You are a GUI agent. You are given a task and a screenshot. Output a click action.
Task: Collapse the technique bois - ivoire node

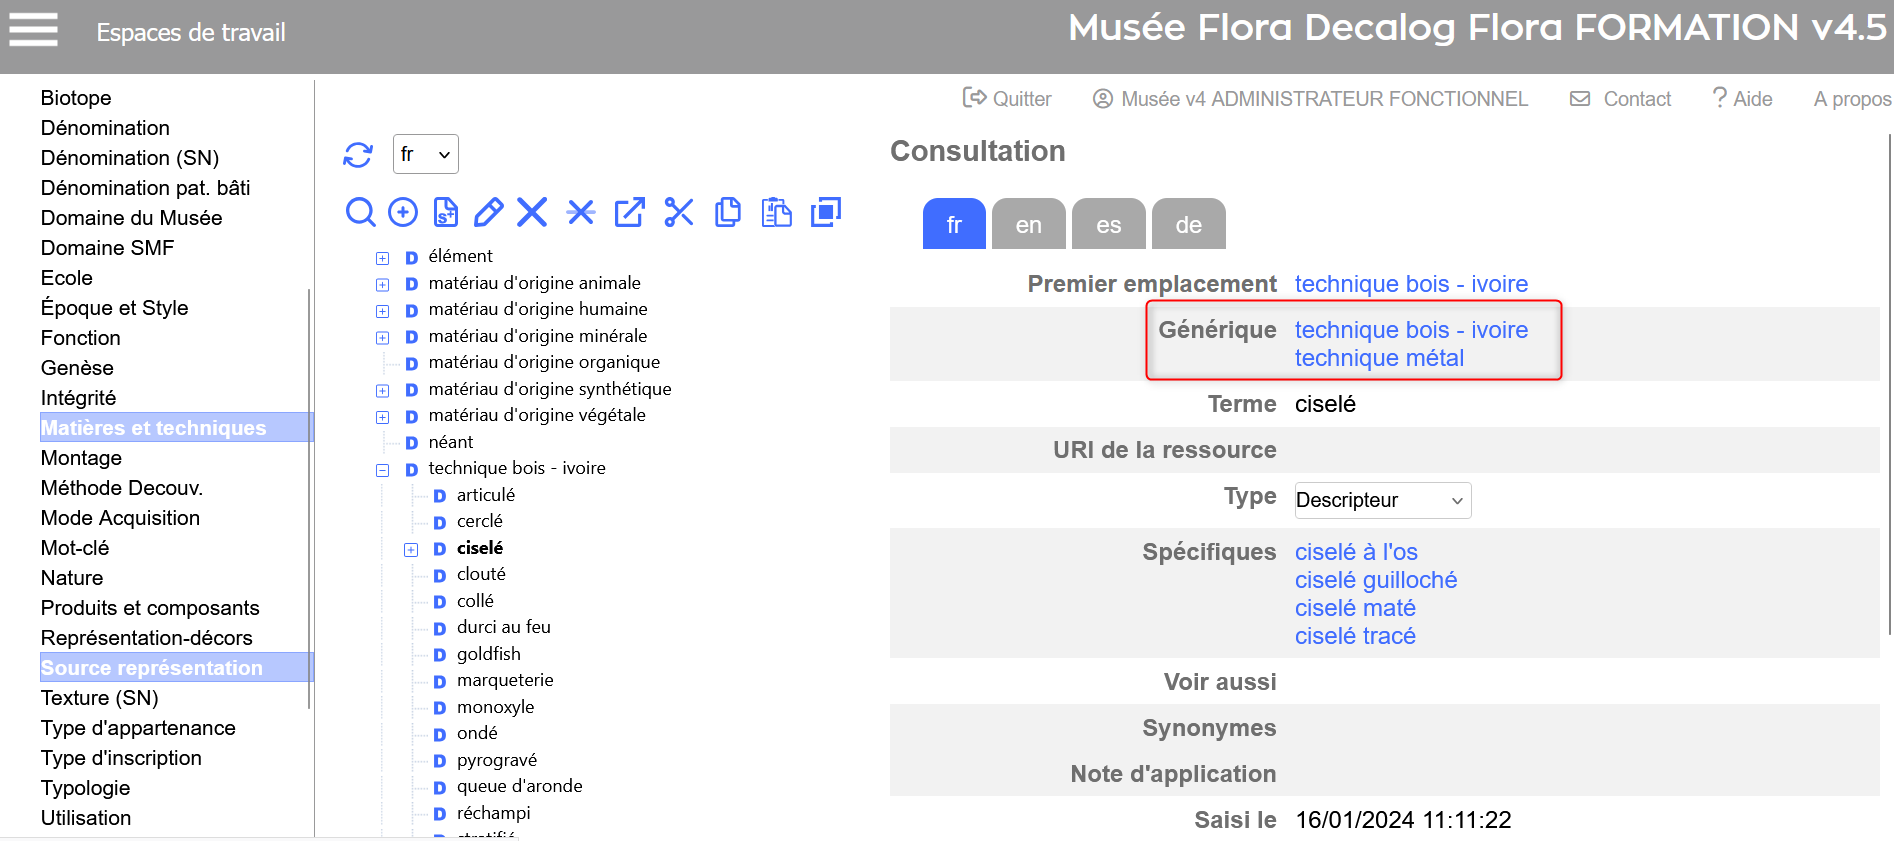(x=382, y=470)
